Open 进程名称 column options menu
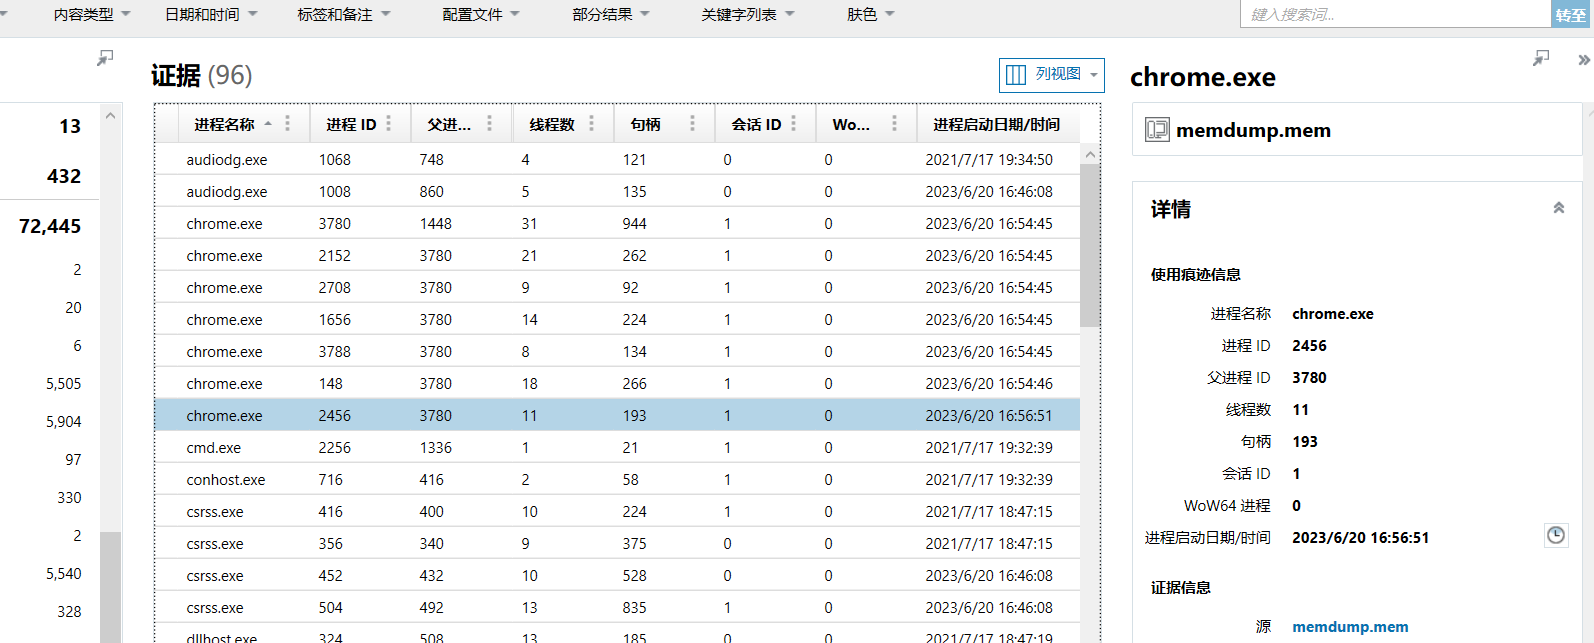Screen dimensions: 1594x643 287,123
